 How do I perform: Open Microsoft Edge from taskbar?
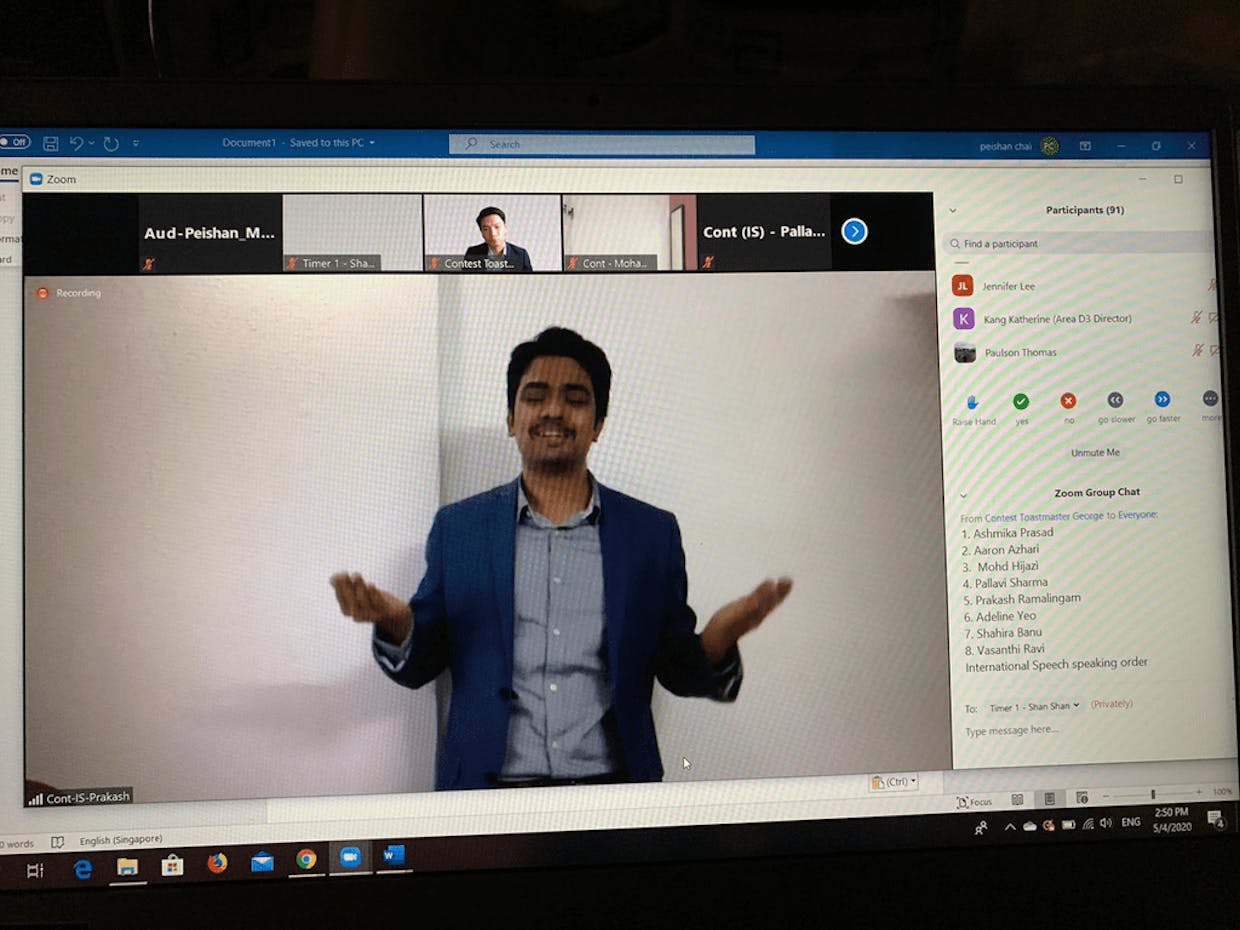coord(82,868)
